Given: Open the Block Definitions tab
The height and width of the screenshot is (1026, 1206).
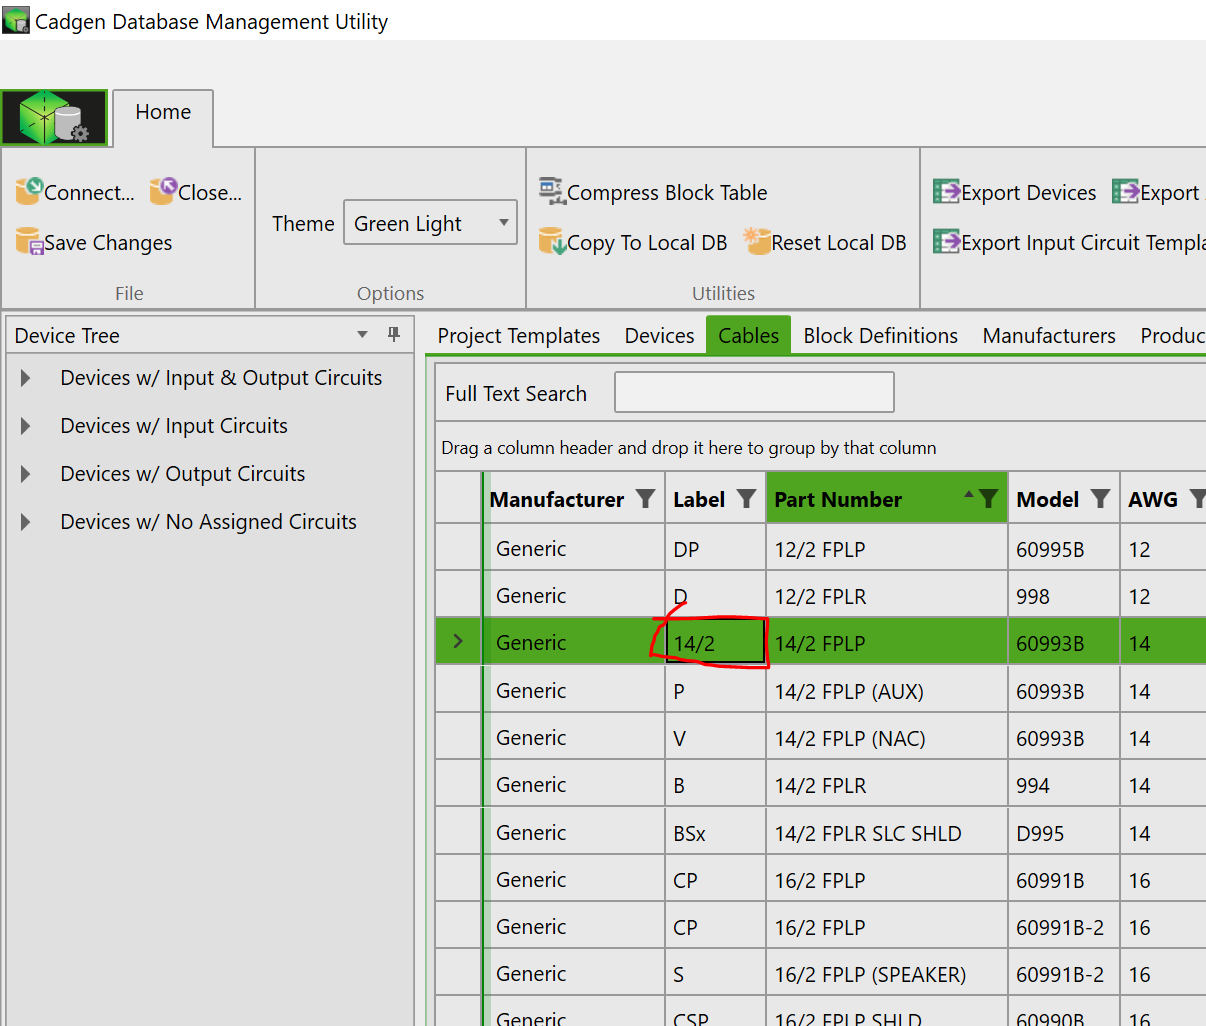Looking at the screenshot, I should pos(881,336).
